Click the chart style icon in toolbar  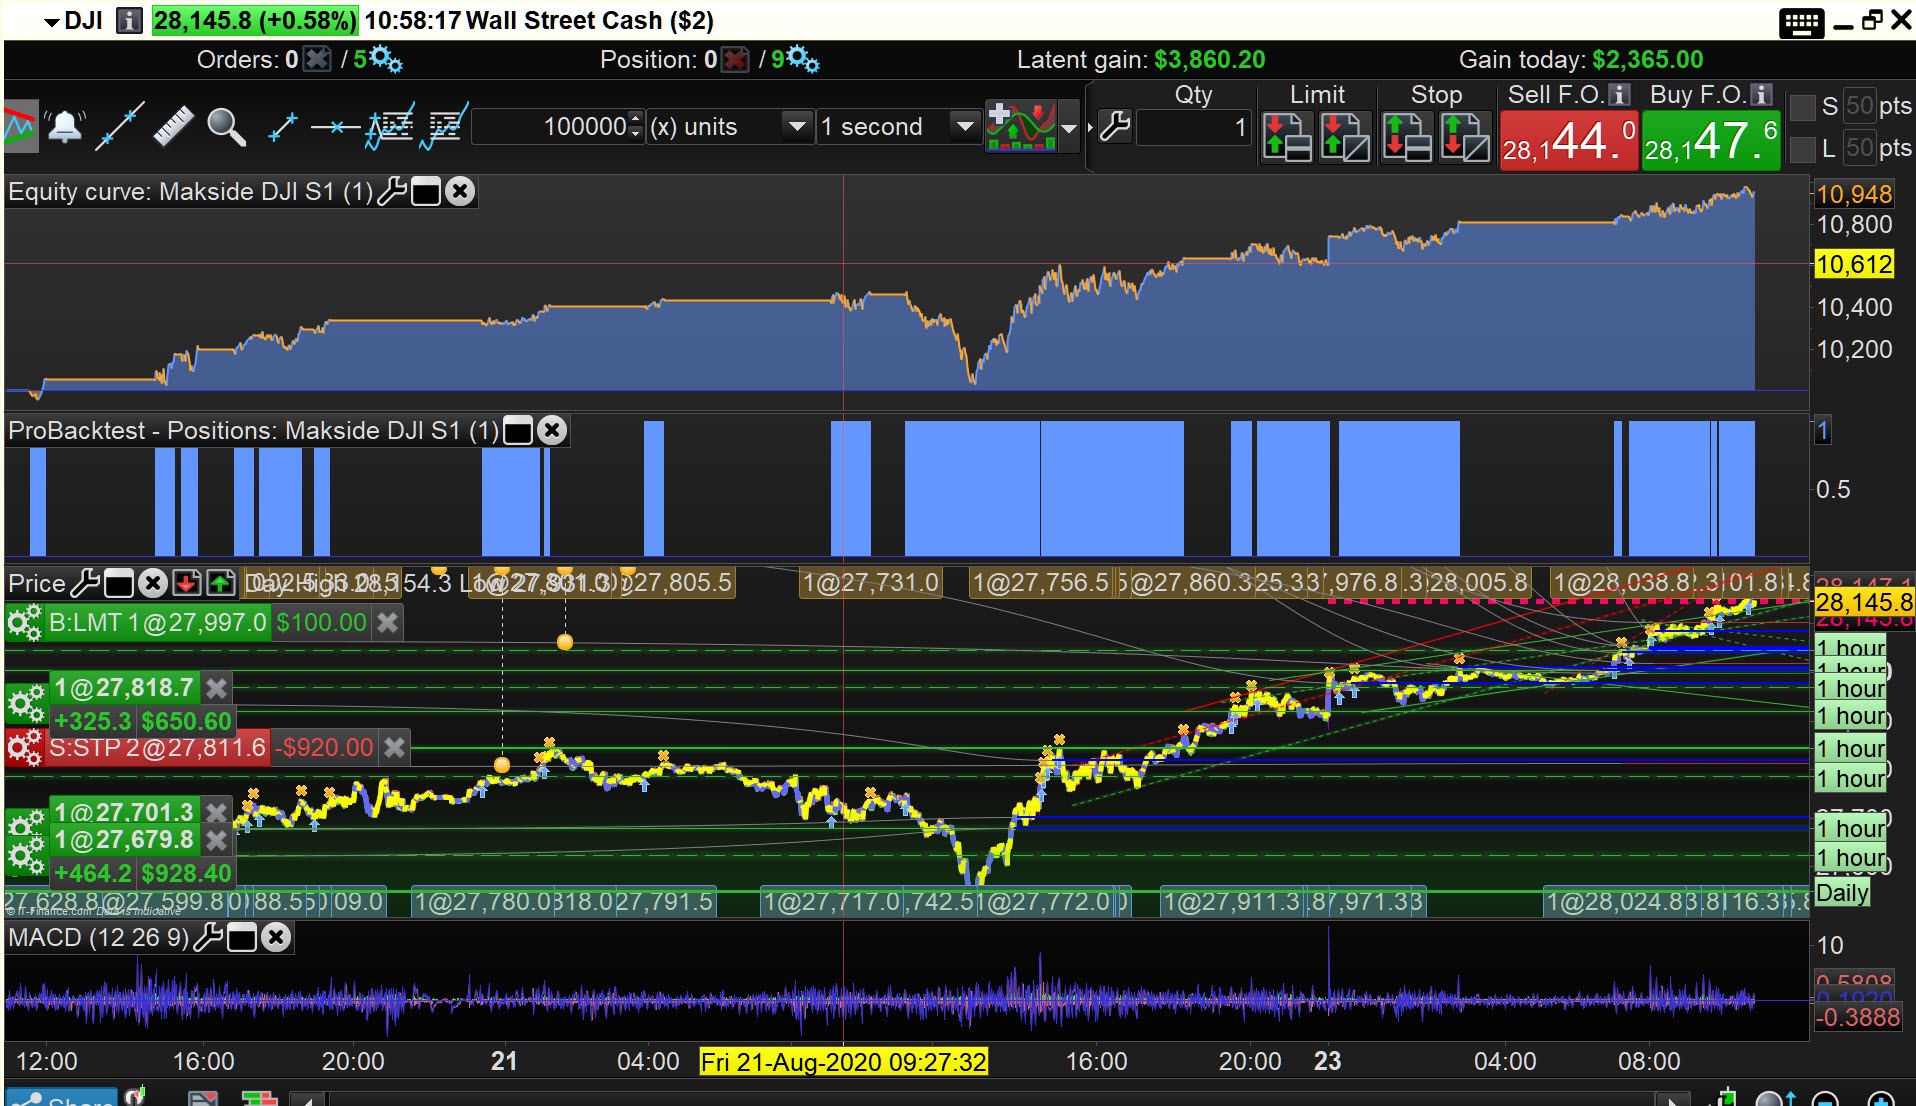tap(21, 127)
